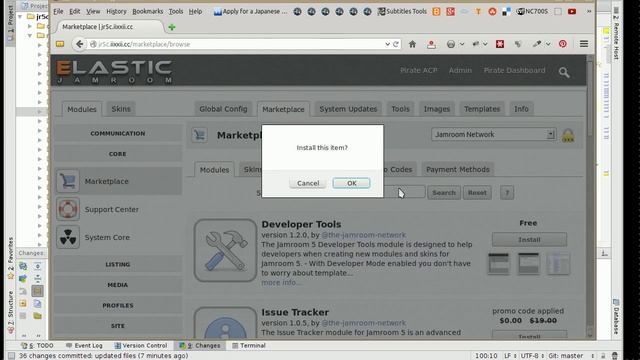
Task: Open the Images tab
Action: (437, 109)
